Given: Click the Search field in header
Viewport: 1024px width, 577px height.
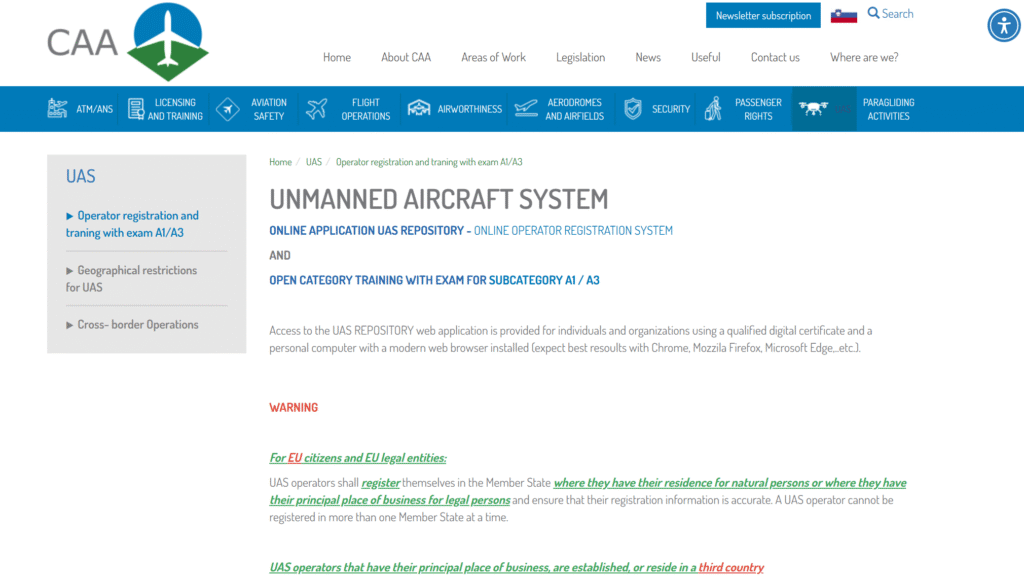Looking at the screenshot, I should coord(891,14).
